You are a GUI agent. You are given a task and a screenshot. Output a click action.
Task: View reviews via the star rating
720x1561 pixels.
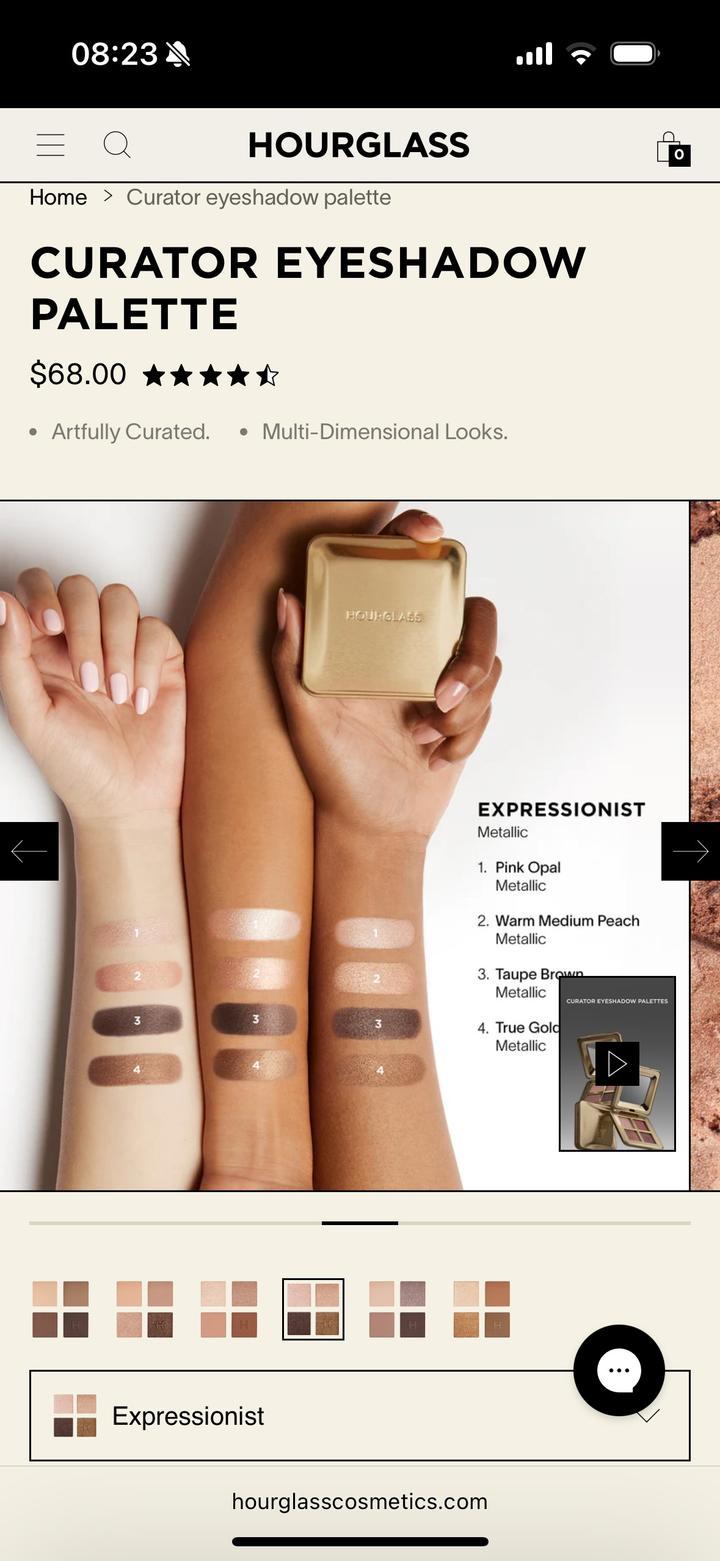(x=211, y=376)
